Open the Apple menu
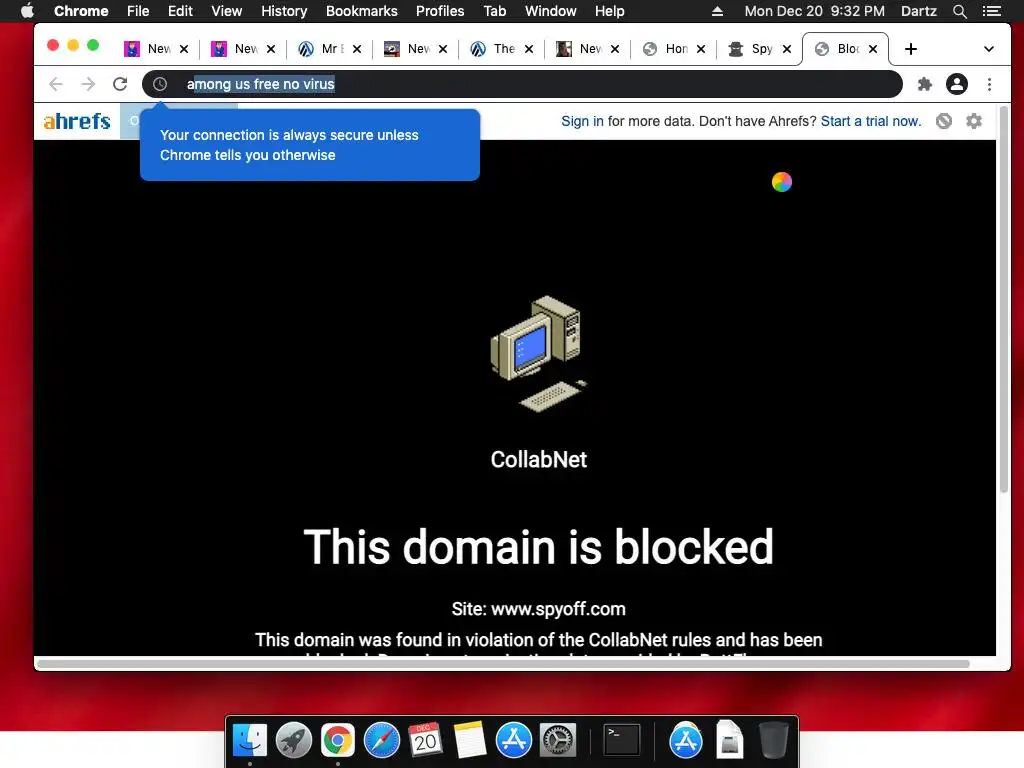The height and width of the screenshot is (768, 1024). pos(27,11)
